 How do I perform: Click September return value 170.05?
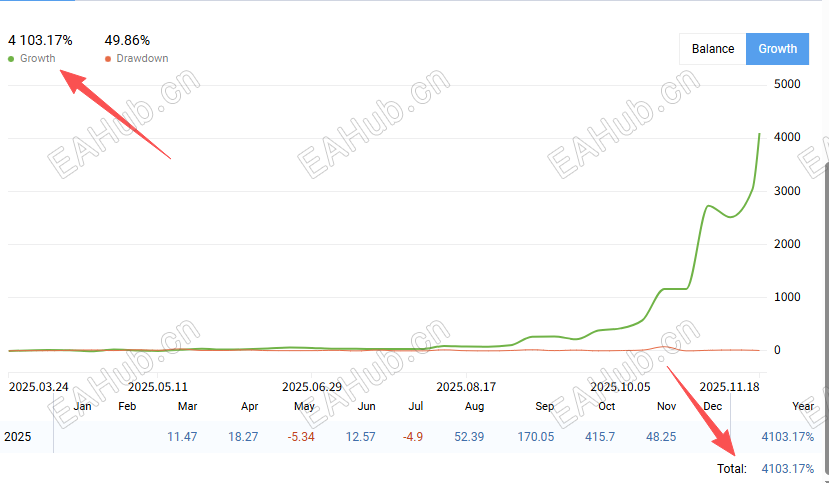pyautogui.click(x=533, y=438)
